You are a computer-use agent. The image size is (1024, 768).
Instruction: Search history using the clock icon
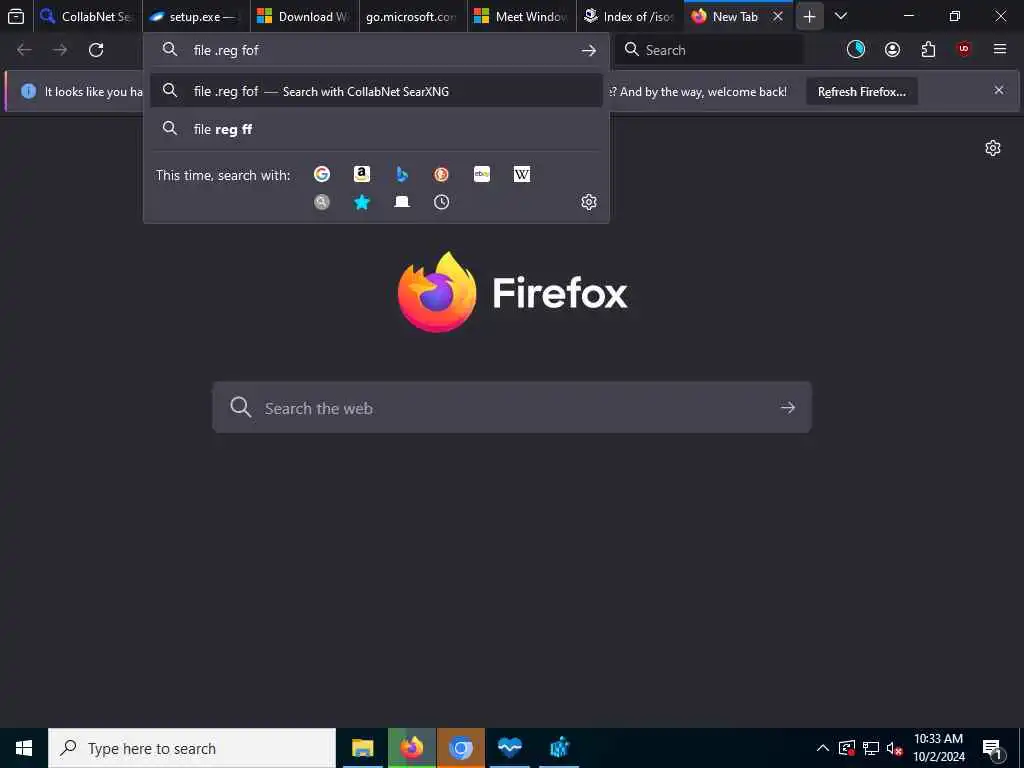click(441, 202)
